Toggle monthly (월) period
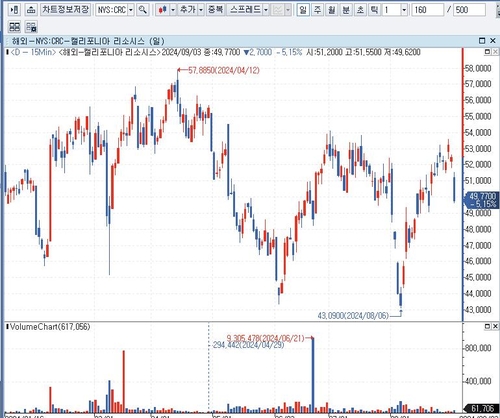 (x=332, y=10)
